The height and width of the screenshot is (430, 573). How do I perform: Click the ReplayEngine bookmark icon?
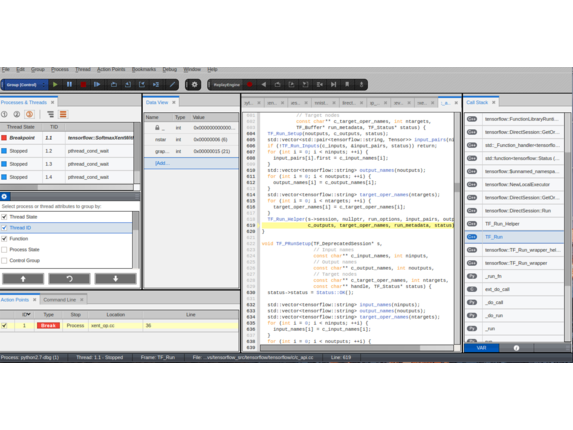pos(347,85)
